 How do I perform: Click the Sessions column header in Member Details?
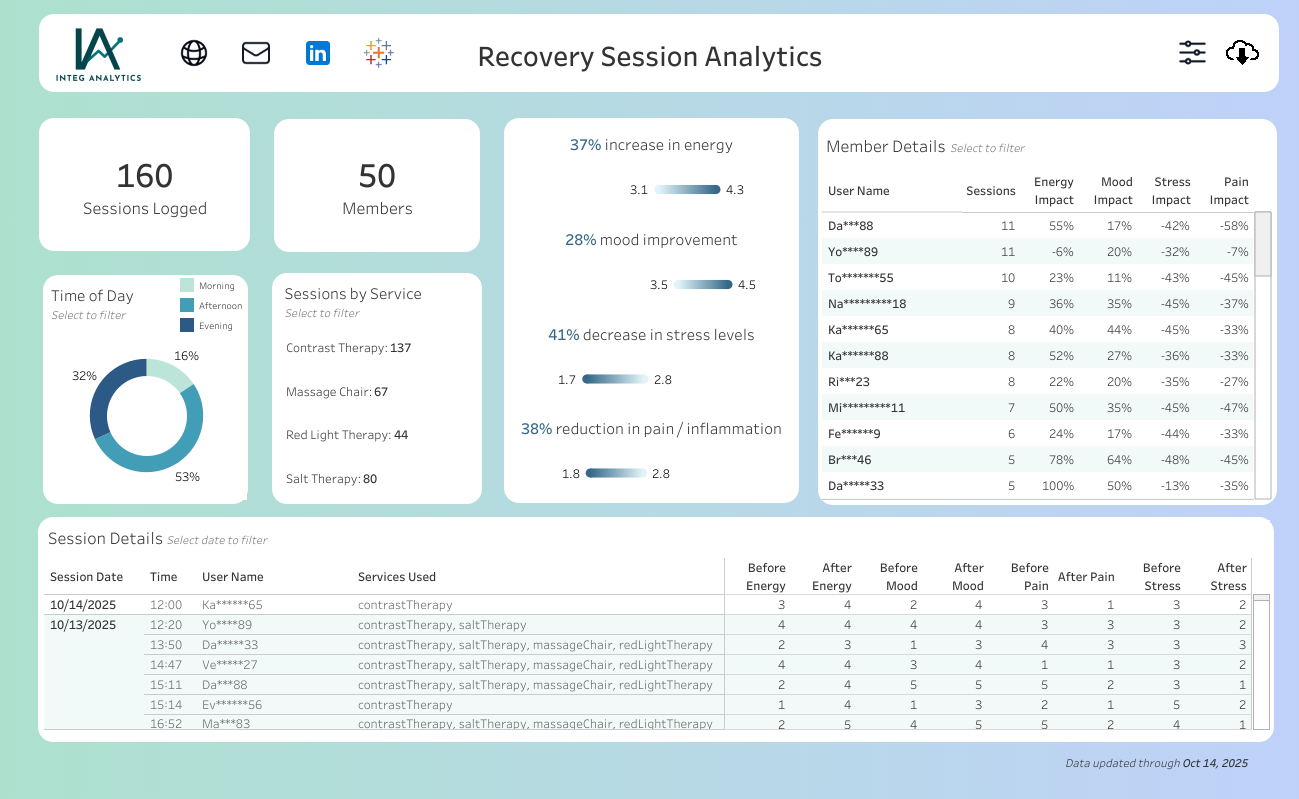click(x=991, y=191)
